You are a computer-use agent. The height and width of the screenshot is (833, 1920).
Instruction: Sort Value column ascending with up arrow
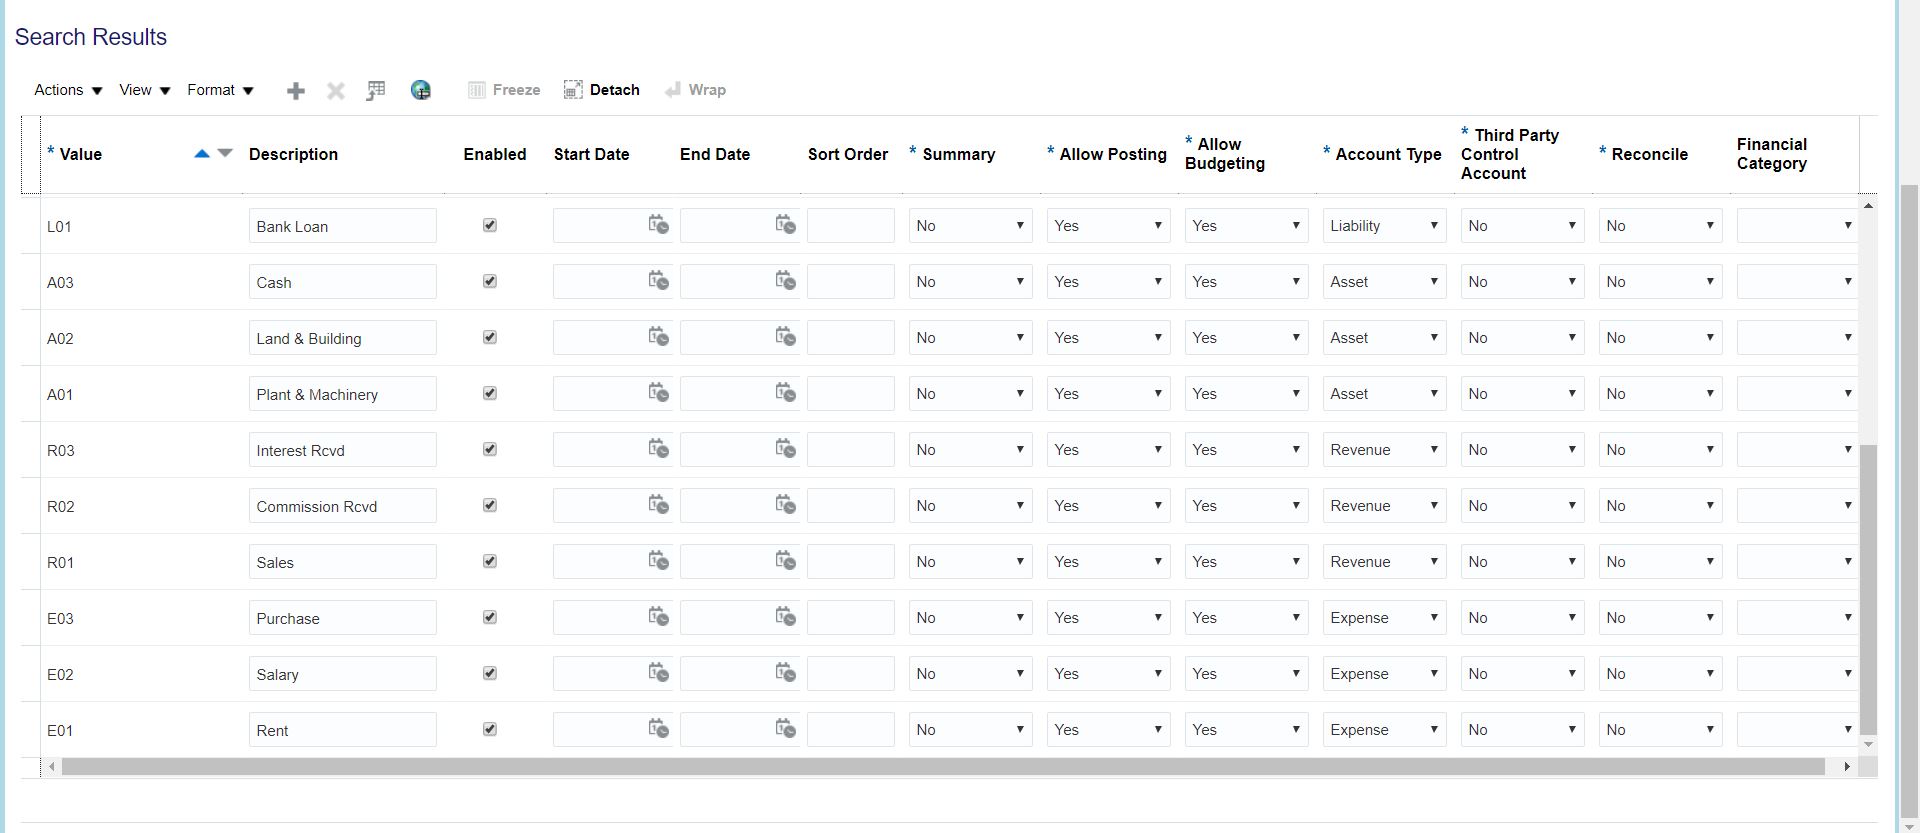201,153
